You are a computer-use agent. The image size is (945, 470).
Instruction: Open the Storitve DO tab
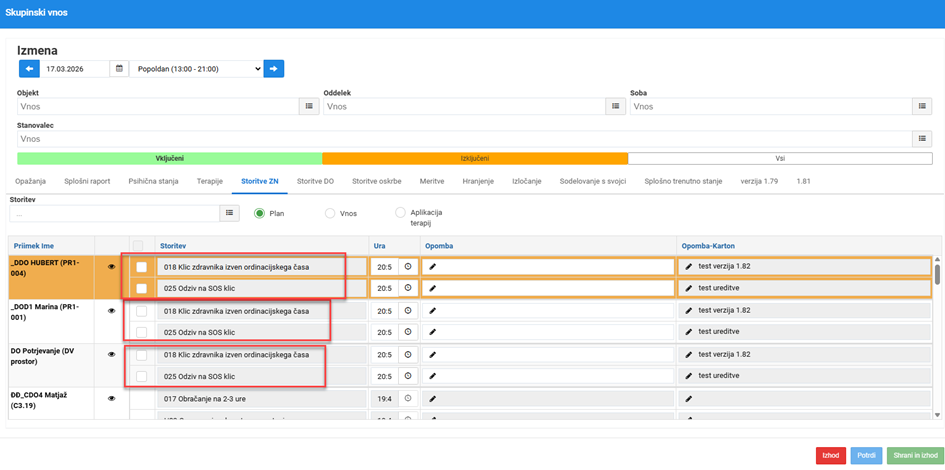(315, 181)
